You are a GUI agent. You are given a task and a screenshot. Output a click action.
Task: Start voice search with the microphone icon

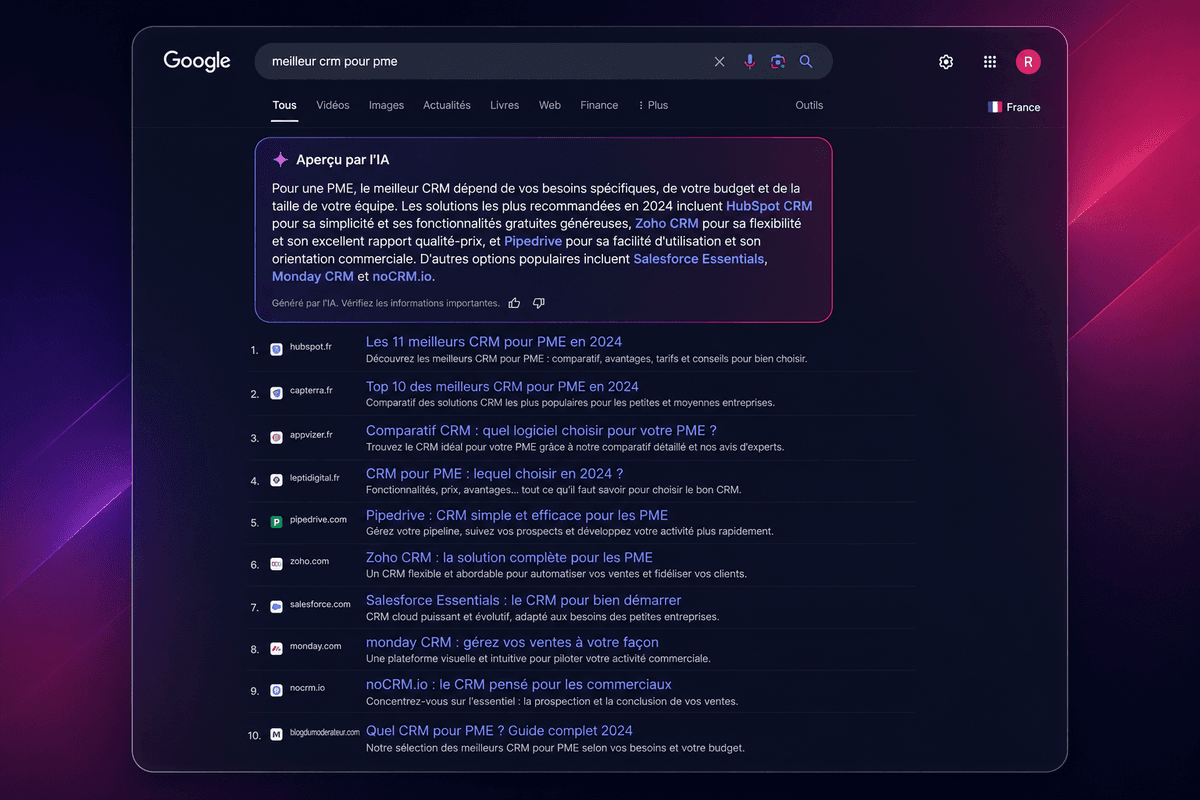pos(749,62)
